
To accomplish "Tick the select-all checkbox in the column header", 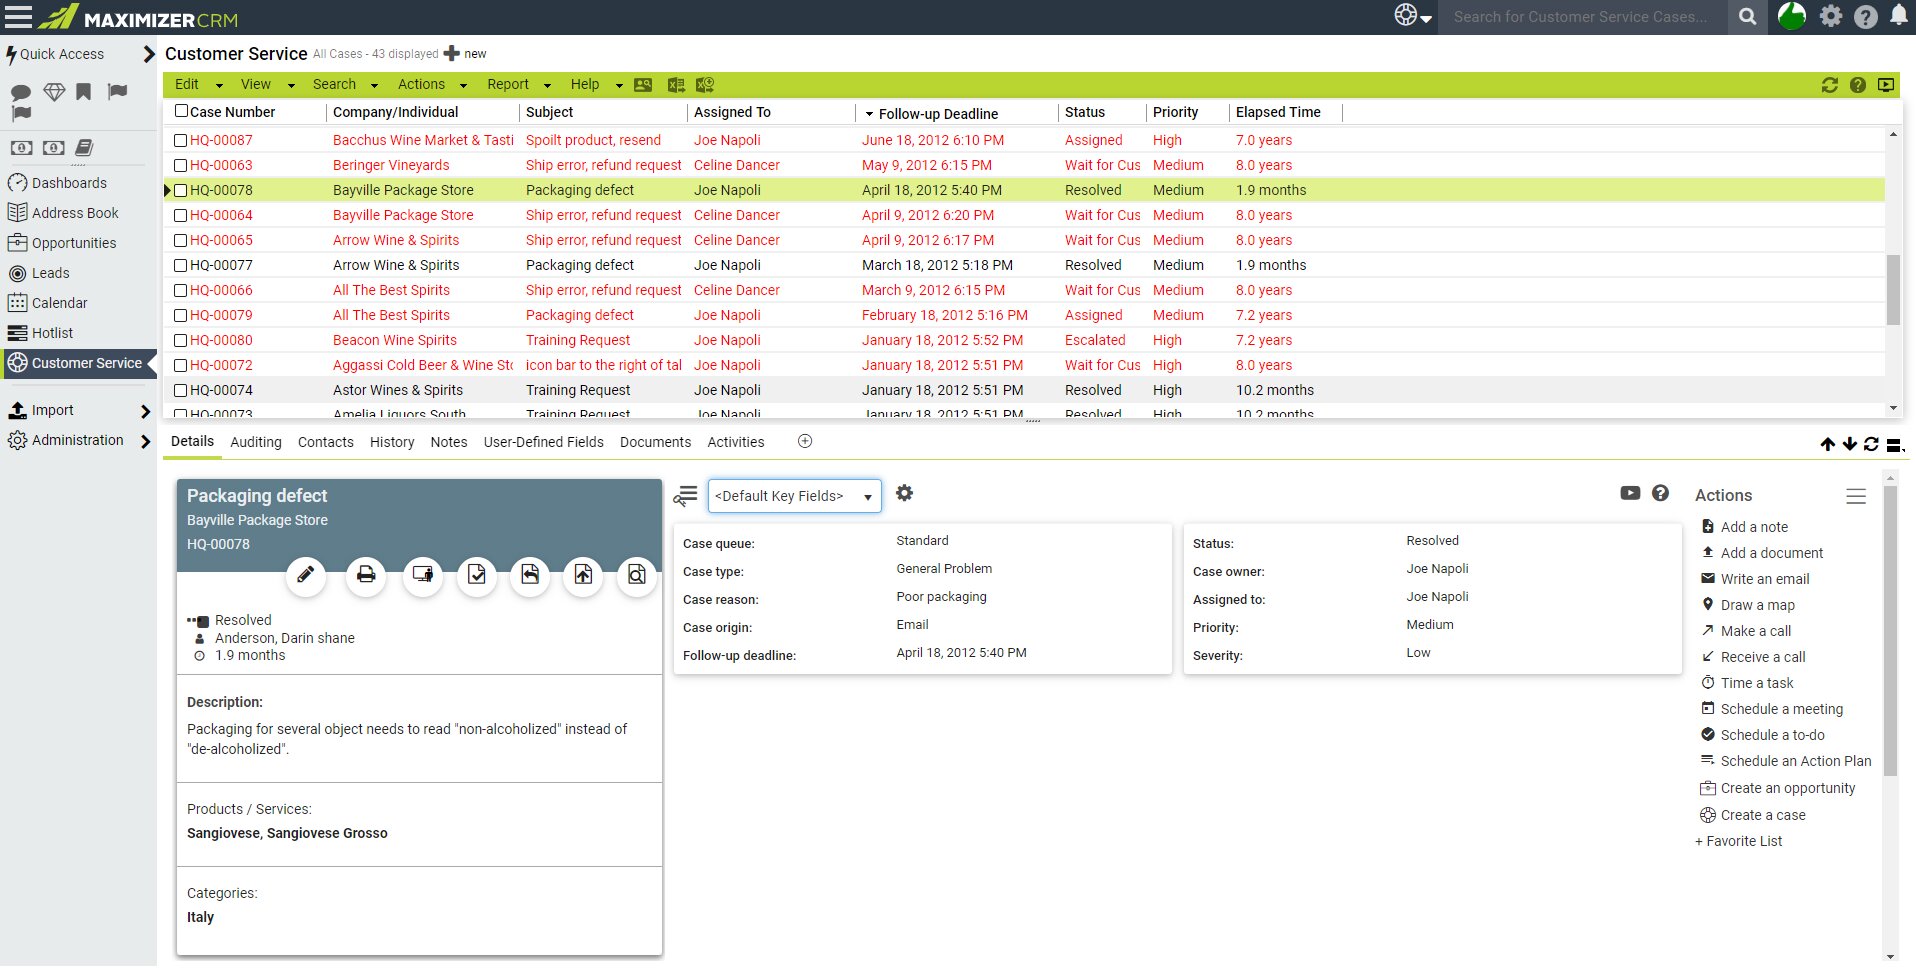I will tap(180, 111).
